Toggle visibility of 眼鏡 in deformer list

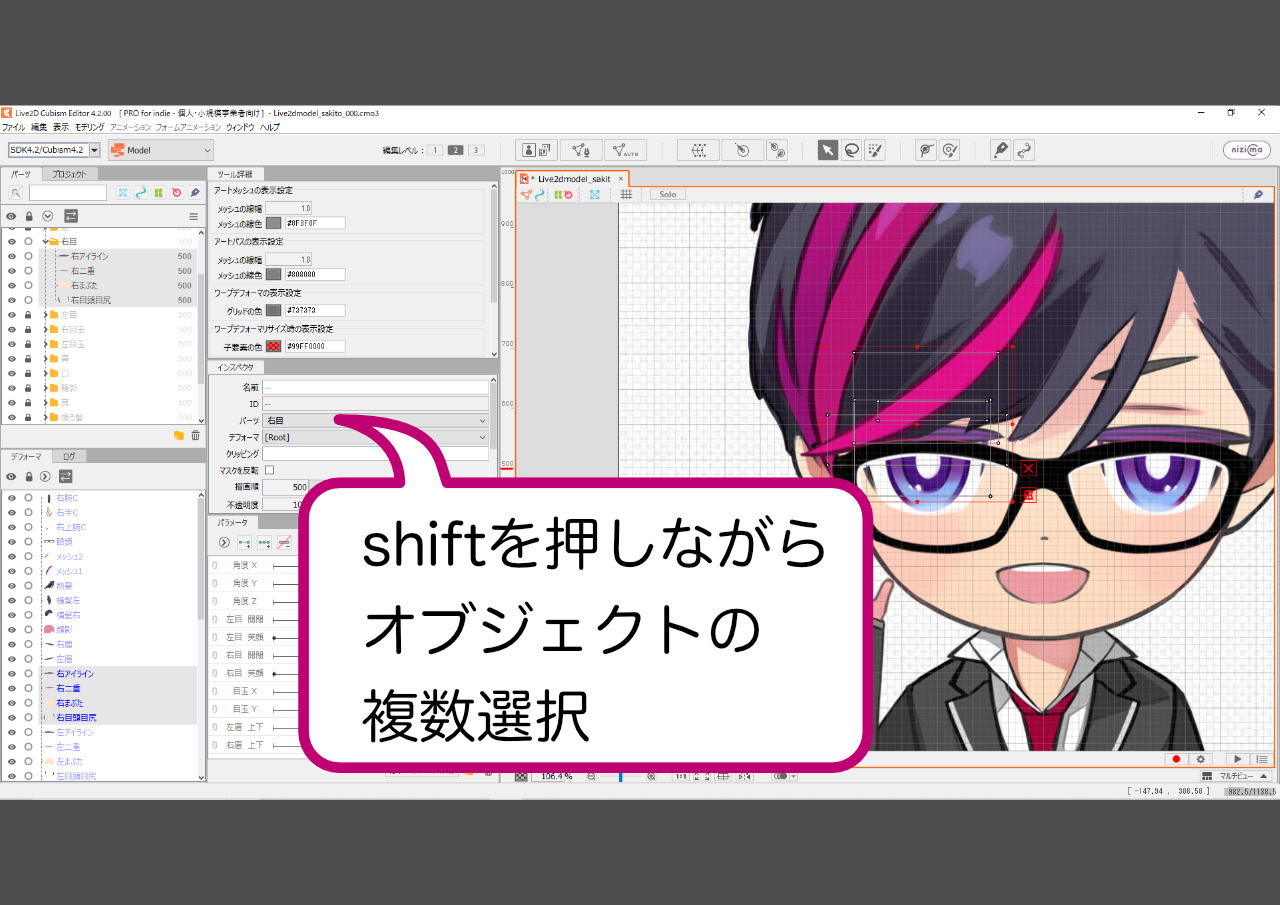click(x=12, y=541)
